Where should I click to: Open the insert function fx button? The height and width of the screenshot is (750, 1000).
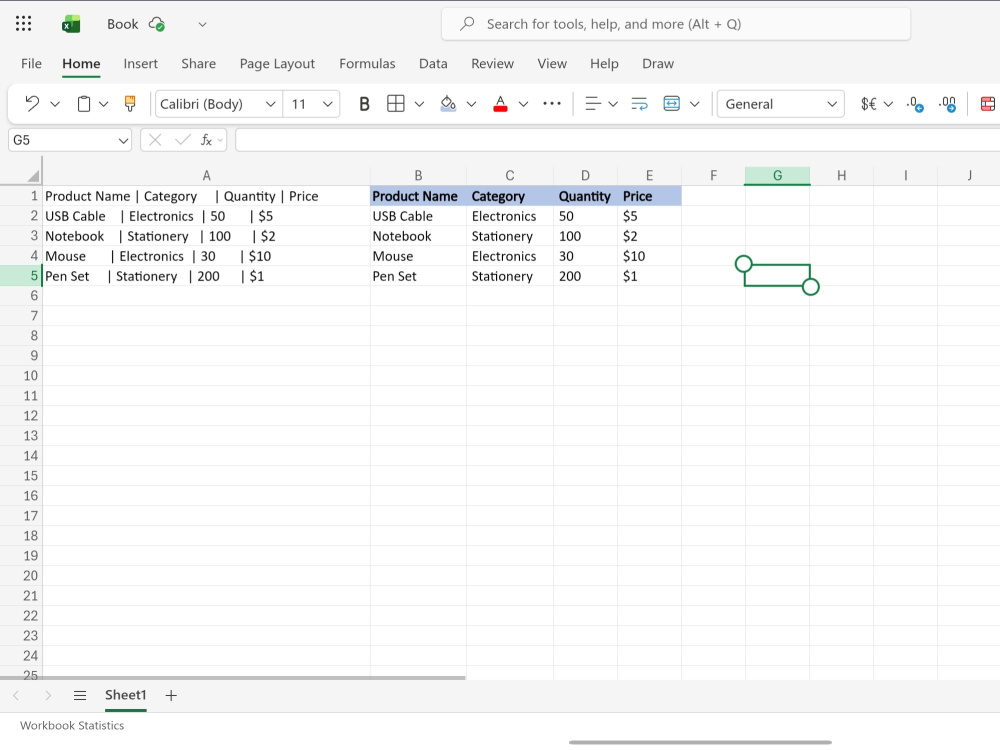(x=207, y=140)
